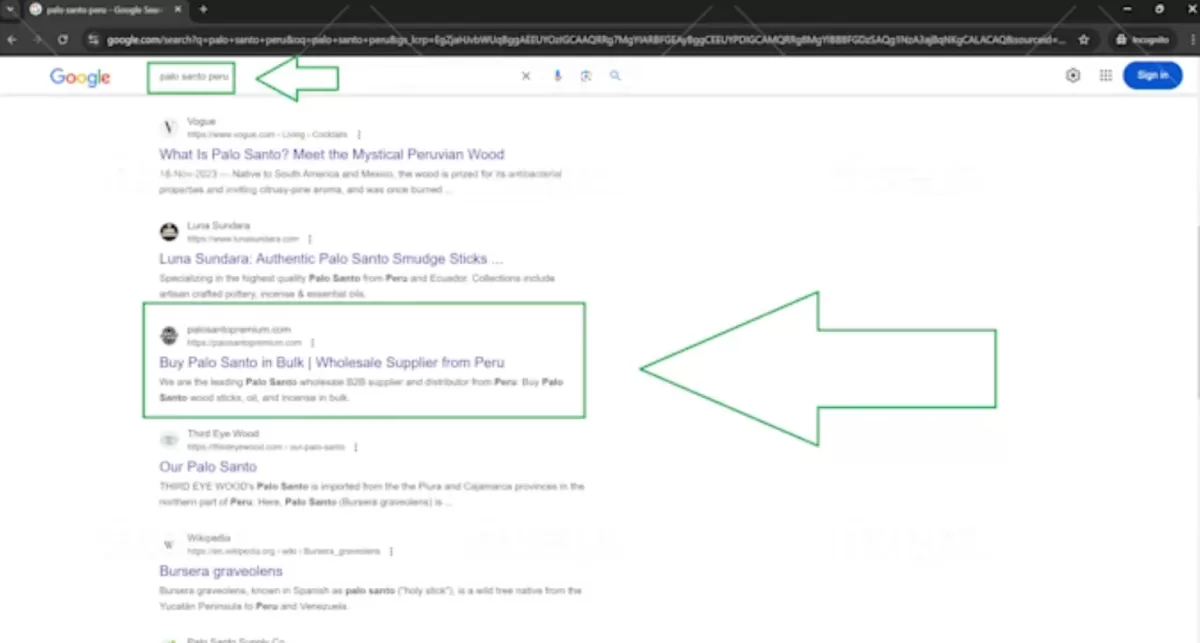1200x643 pixels.
Task: Click the Luna Sundara site name
Action: pyautogui.click(x=218, y=226)
